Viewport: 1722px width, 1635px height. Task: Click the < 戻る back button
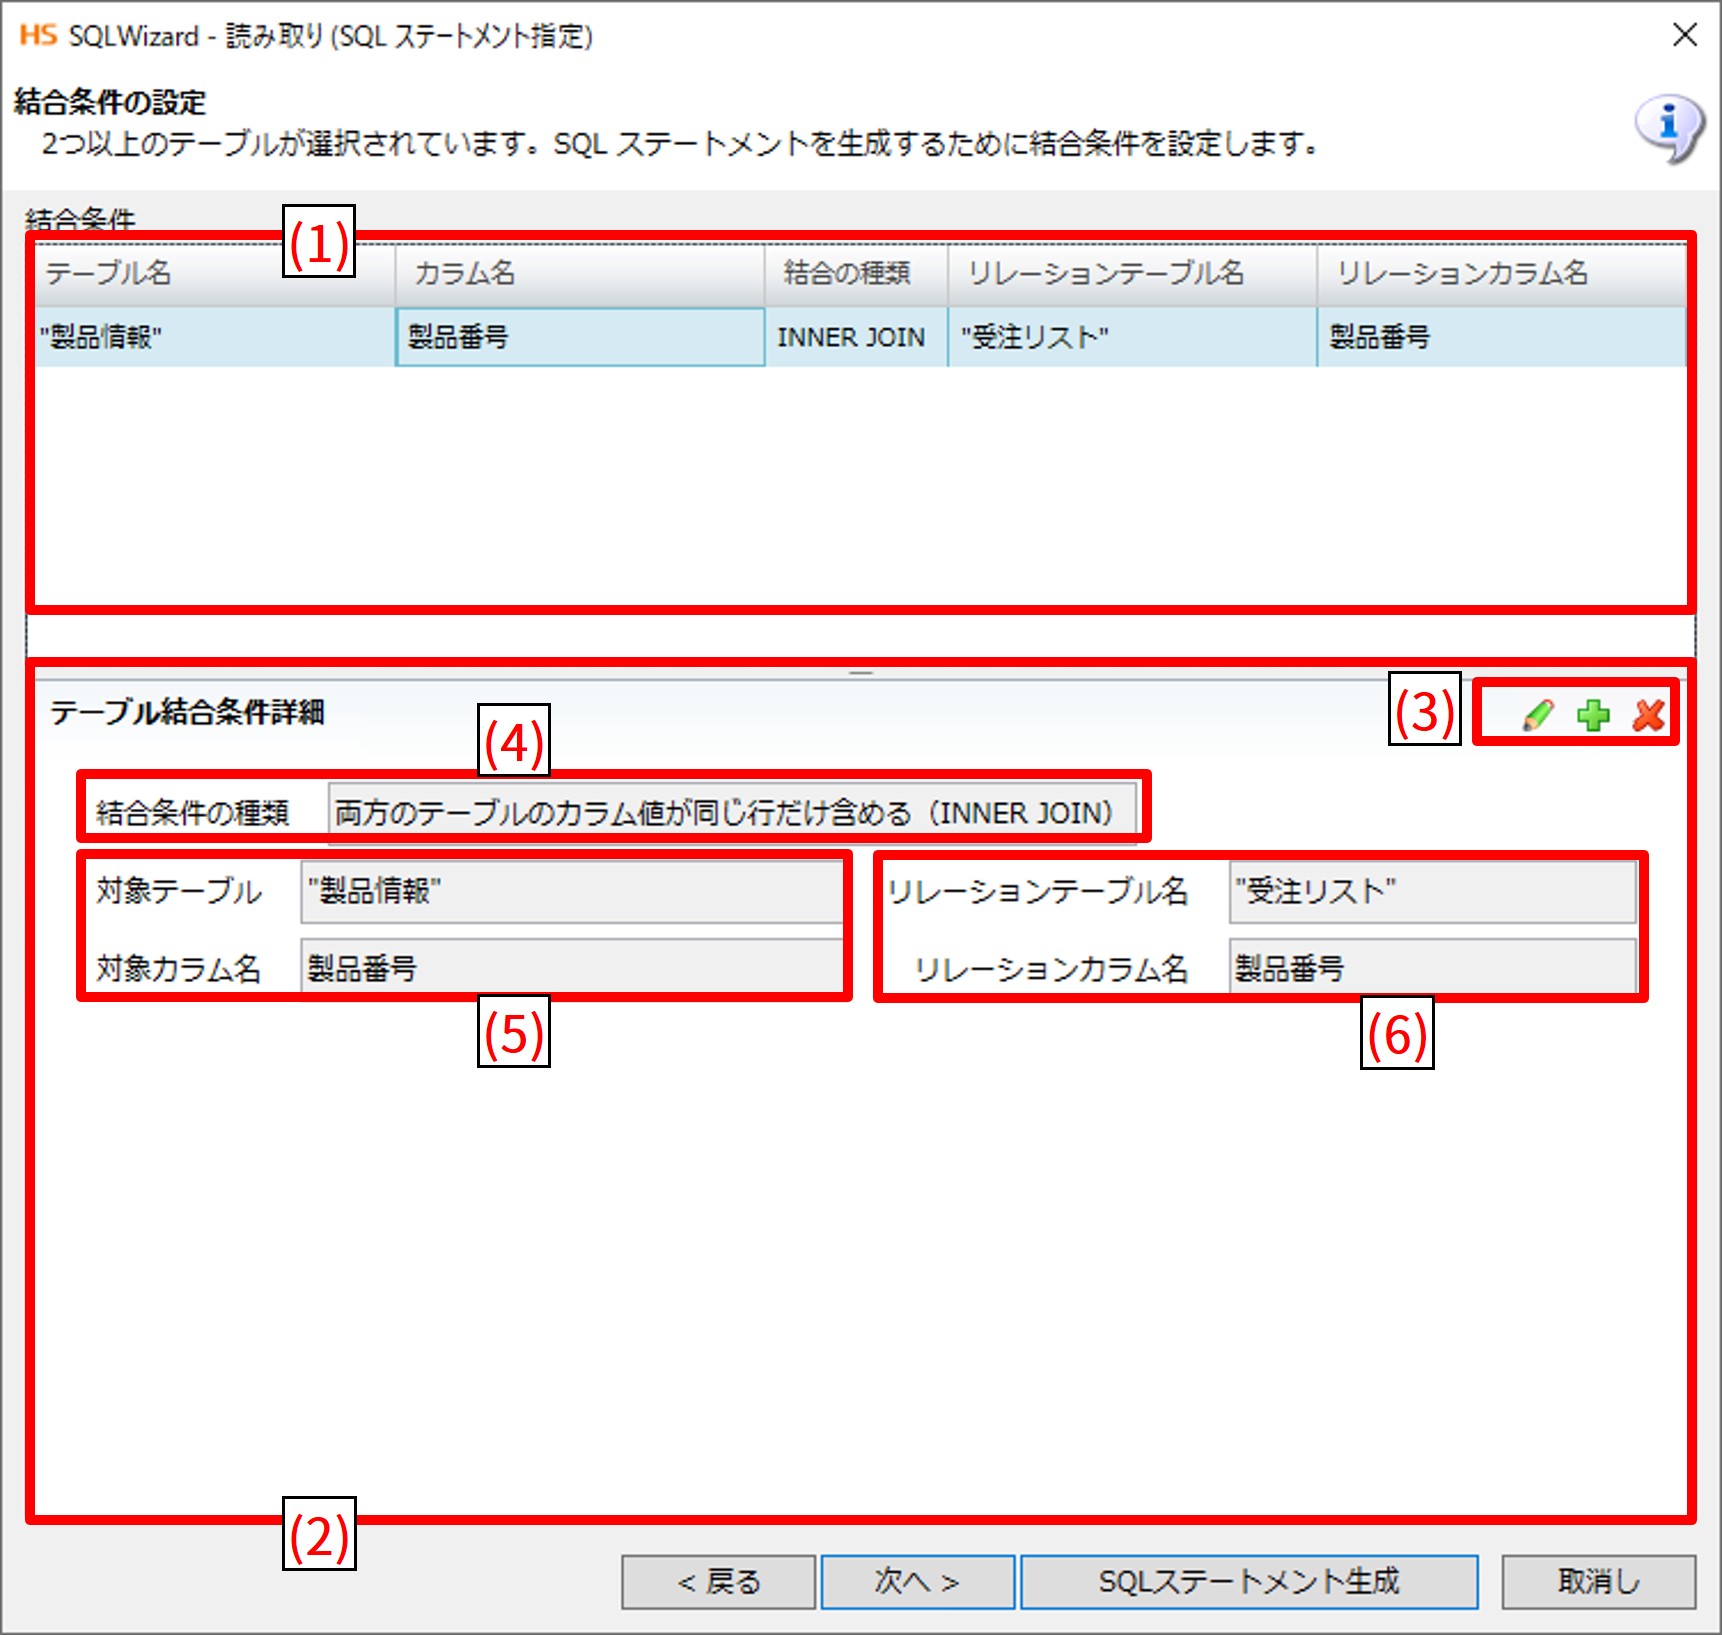(x=718, y=1581)
